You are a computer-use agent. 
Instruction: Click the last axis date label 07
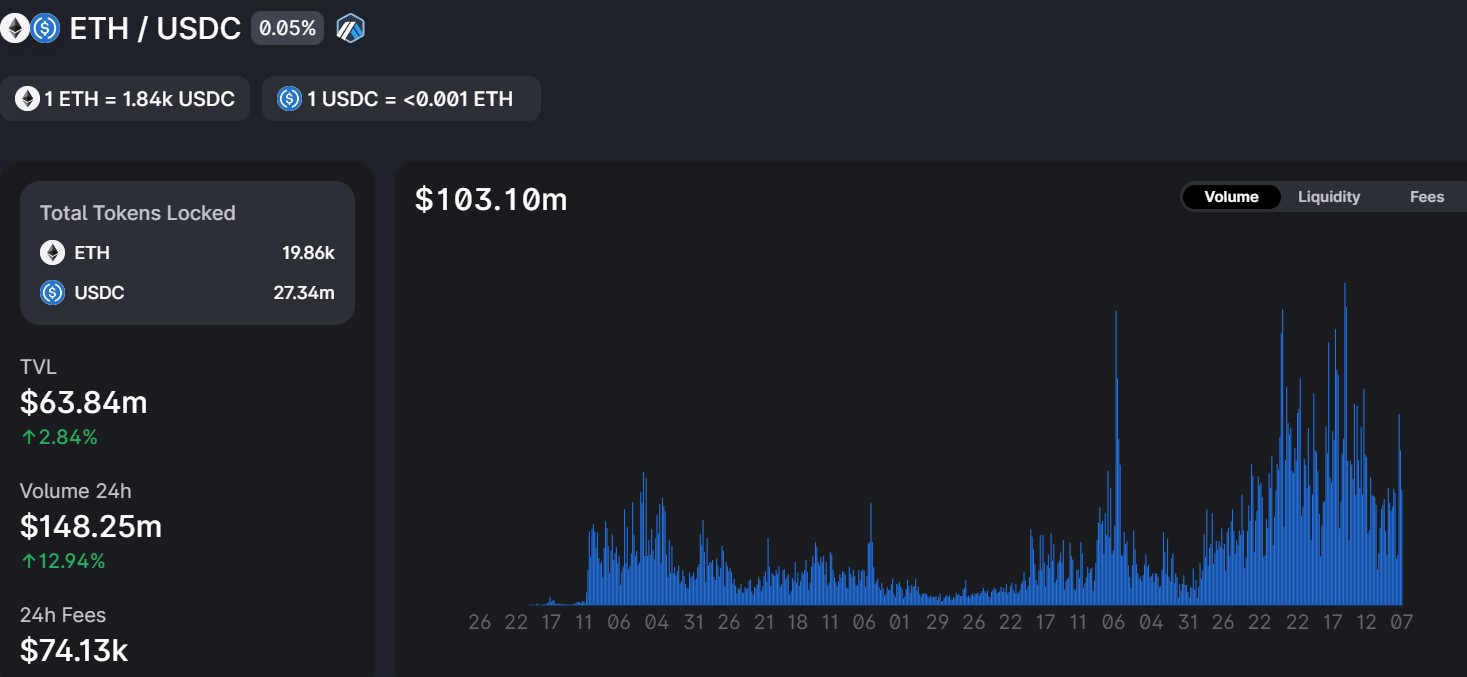[x=1401, y=622]
